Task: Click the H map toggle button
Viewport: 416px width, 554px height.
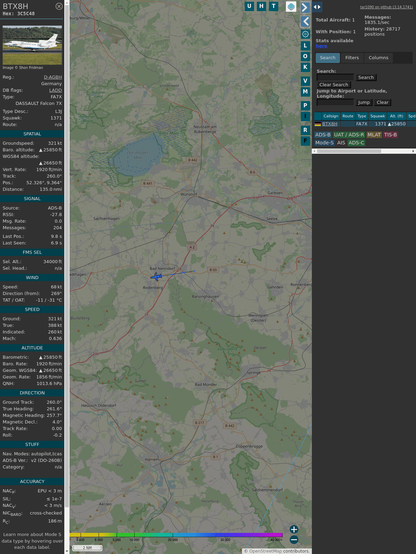Action: tap(261, 6)
